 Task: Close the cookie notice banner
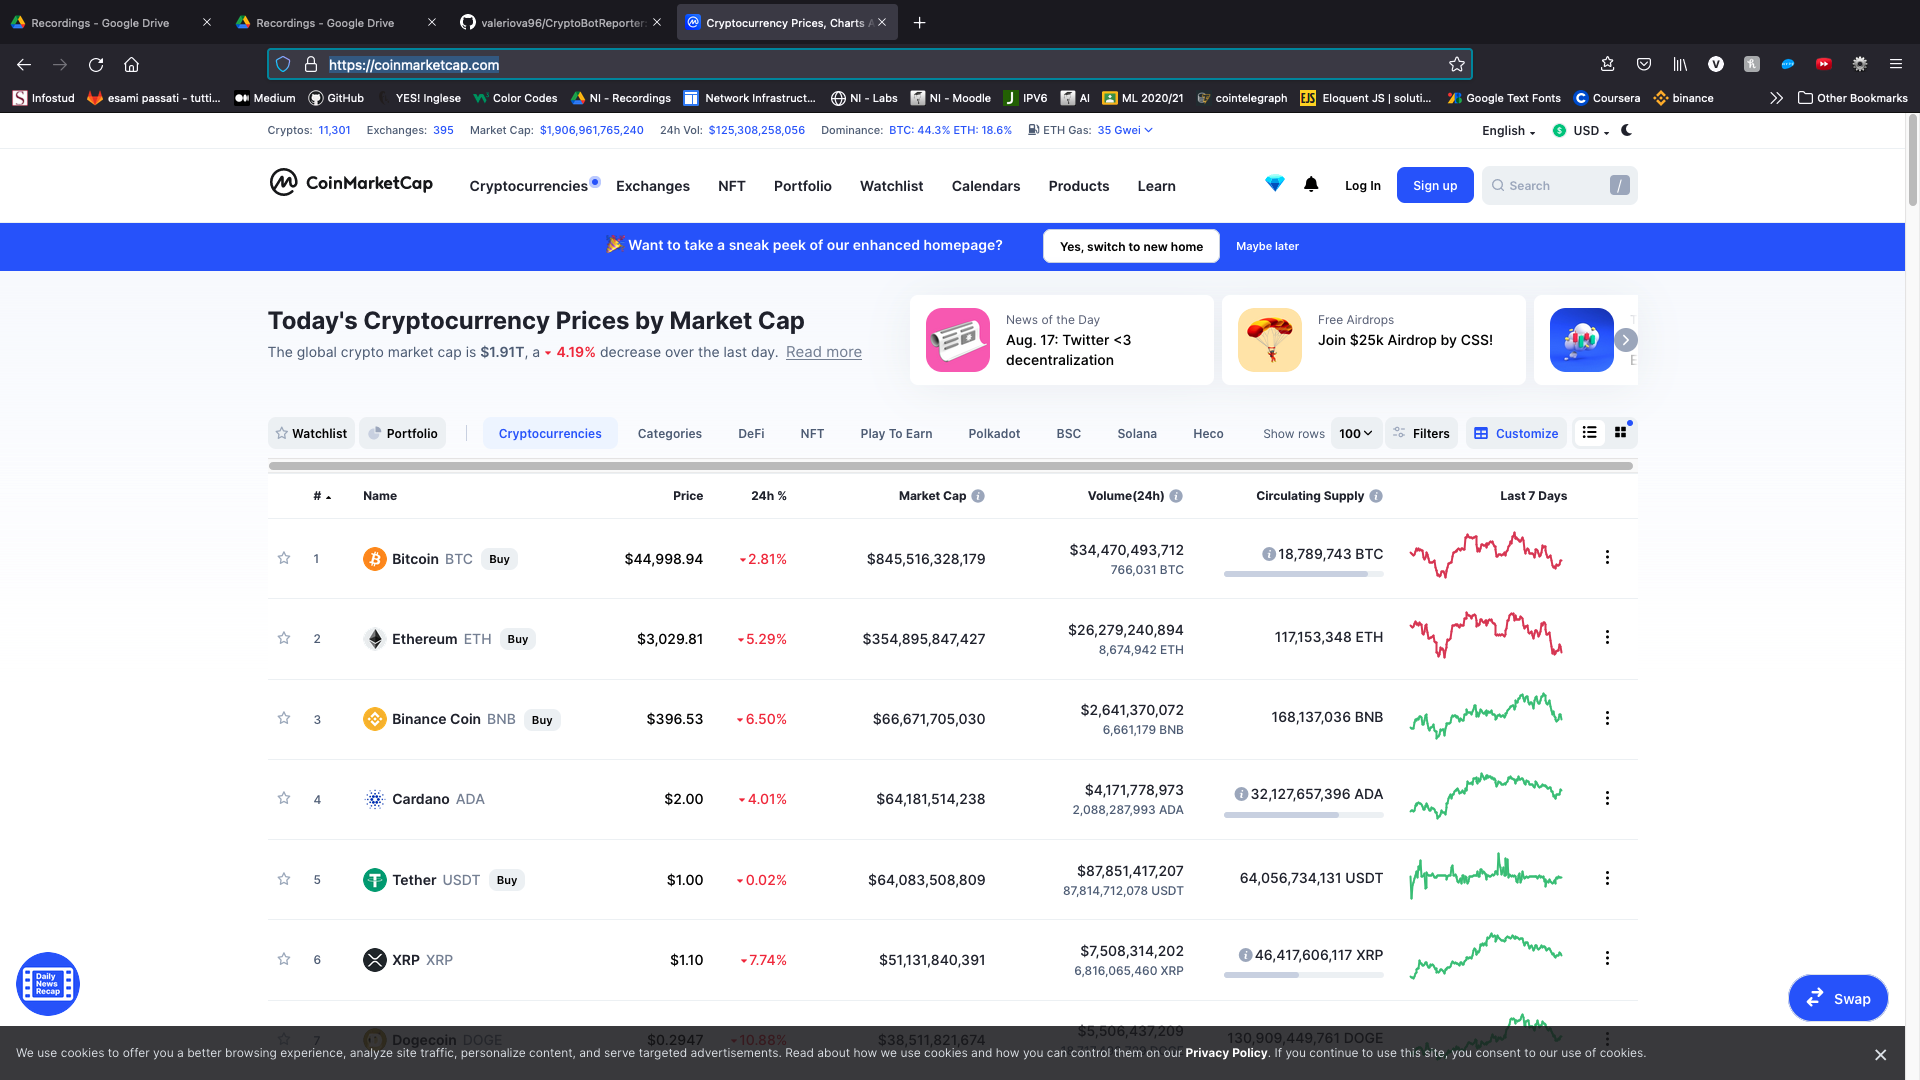(1880, 1055)
